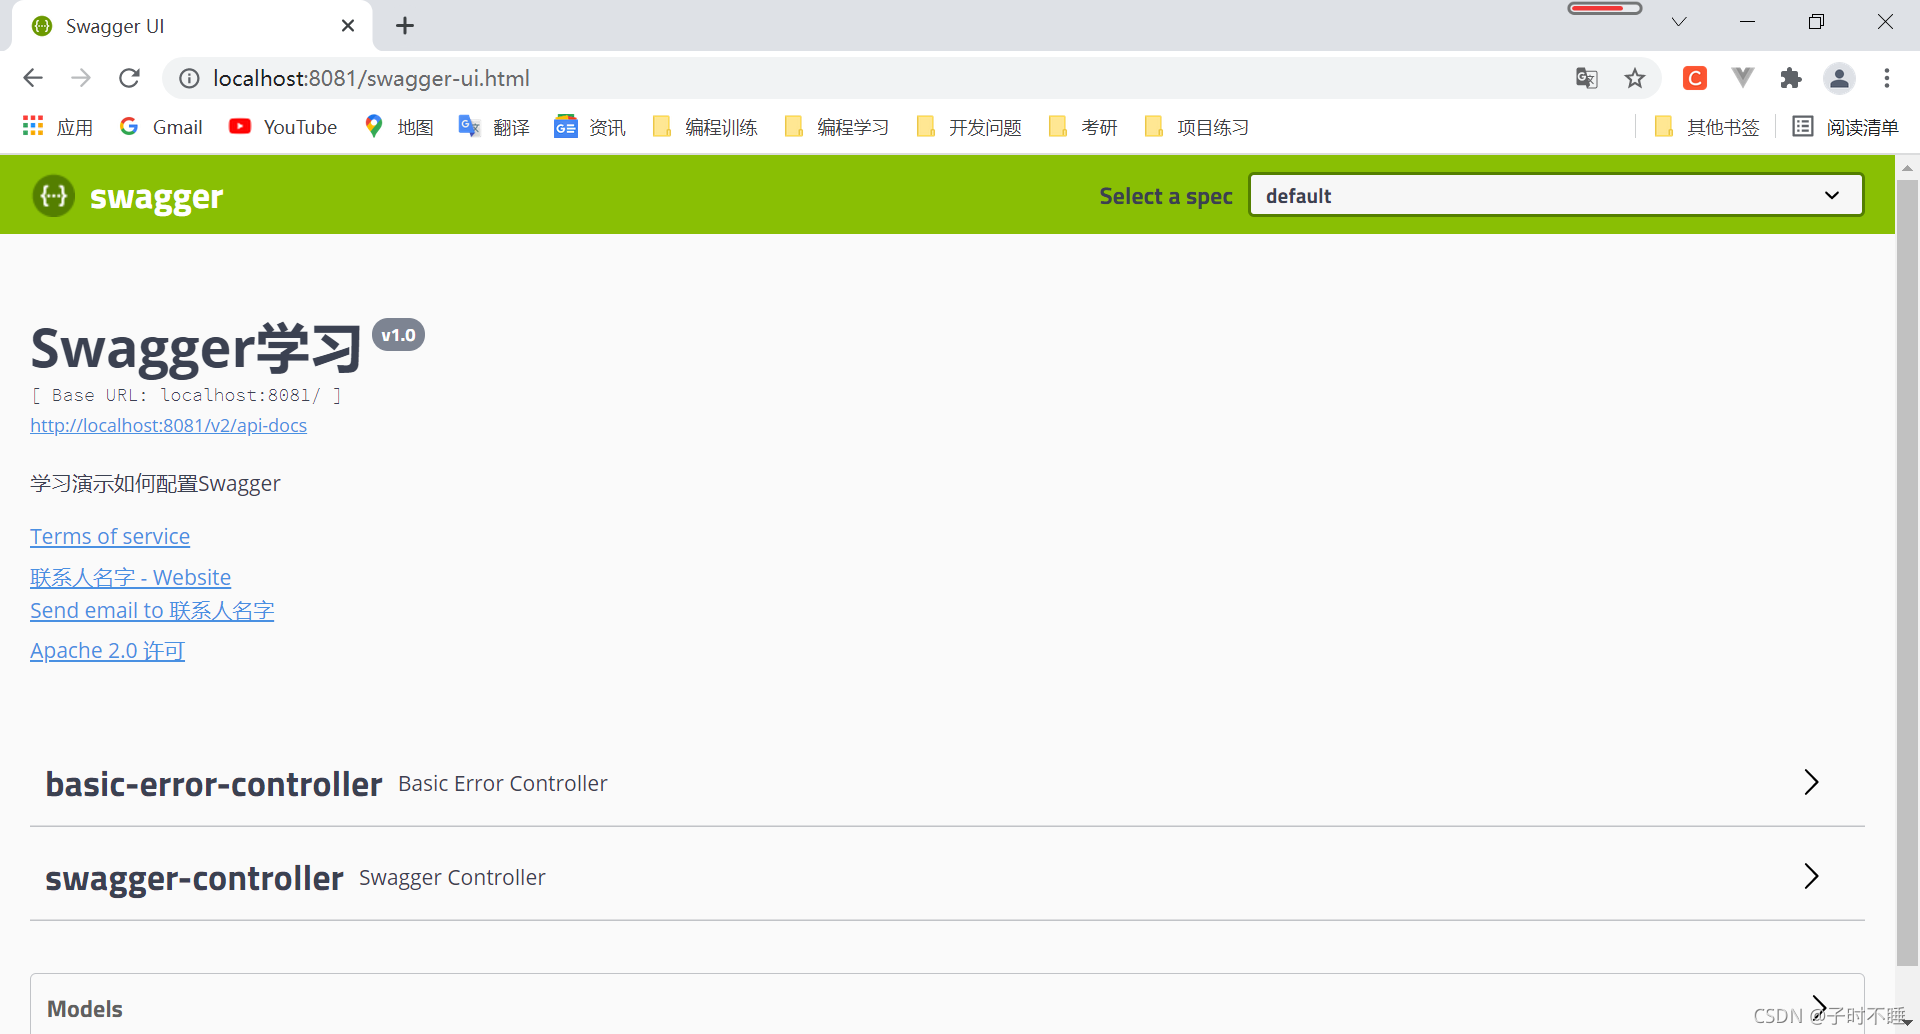Expand basic-error-controller section

coord(947,783)
